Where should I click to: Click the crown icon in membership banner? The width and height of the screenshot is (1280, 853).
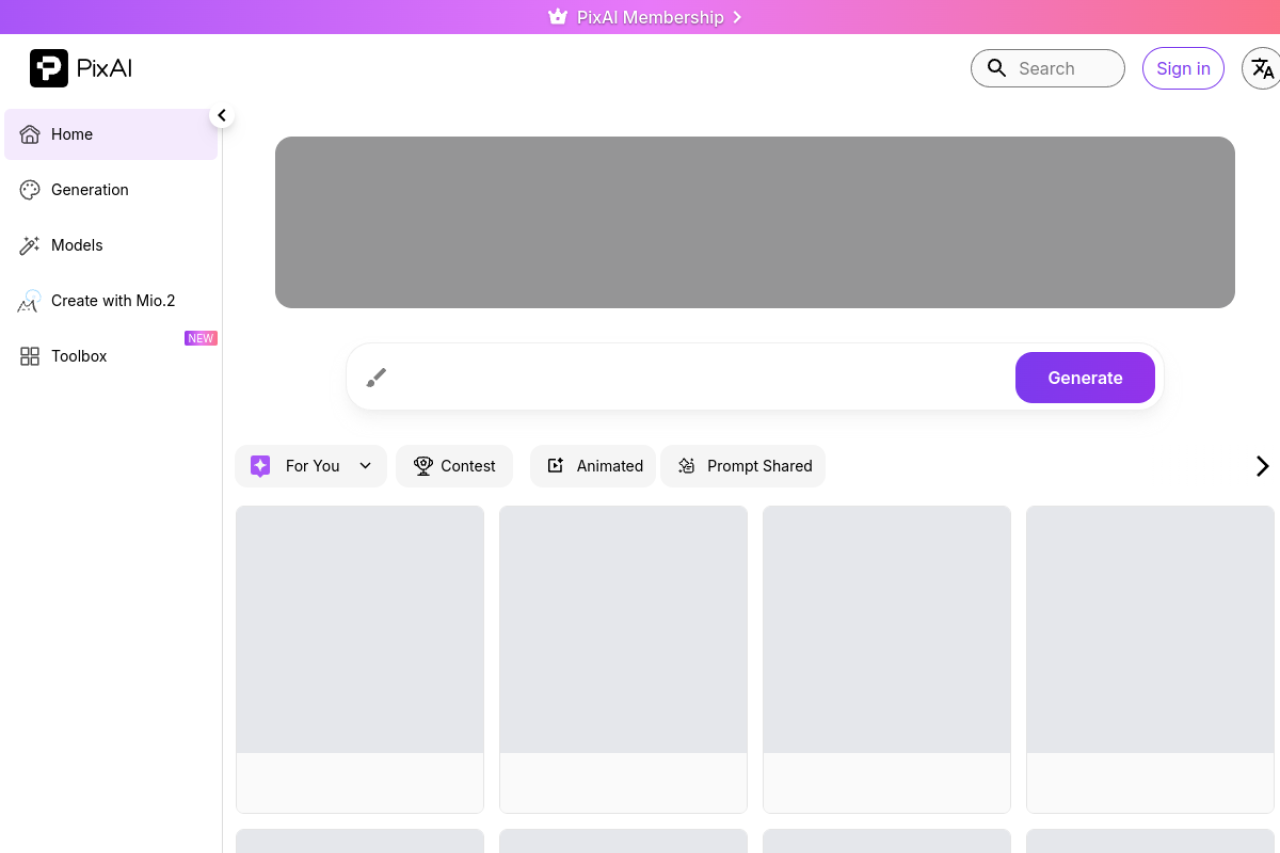tap(558, 17)
